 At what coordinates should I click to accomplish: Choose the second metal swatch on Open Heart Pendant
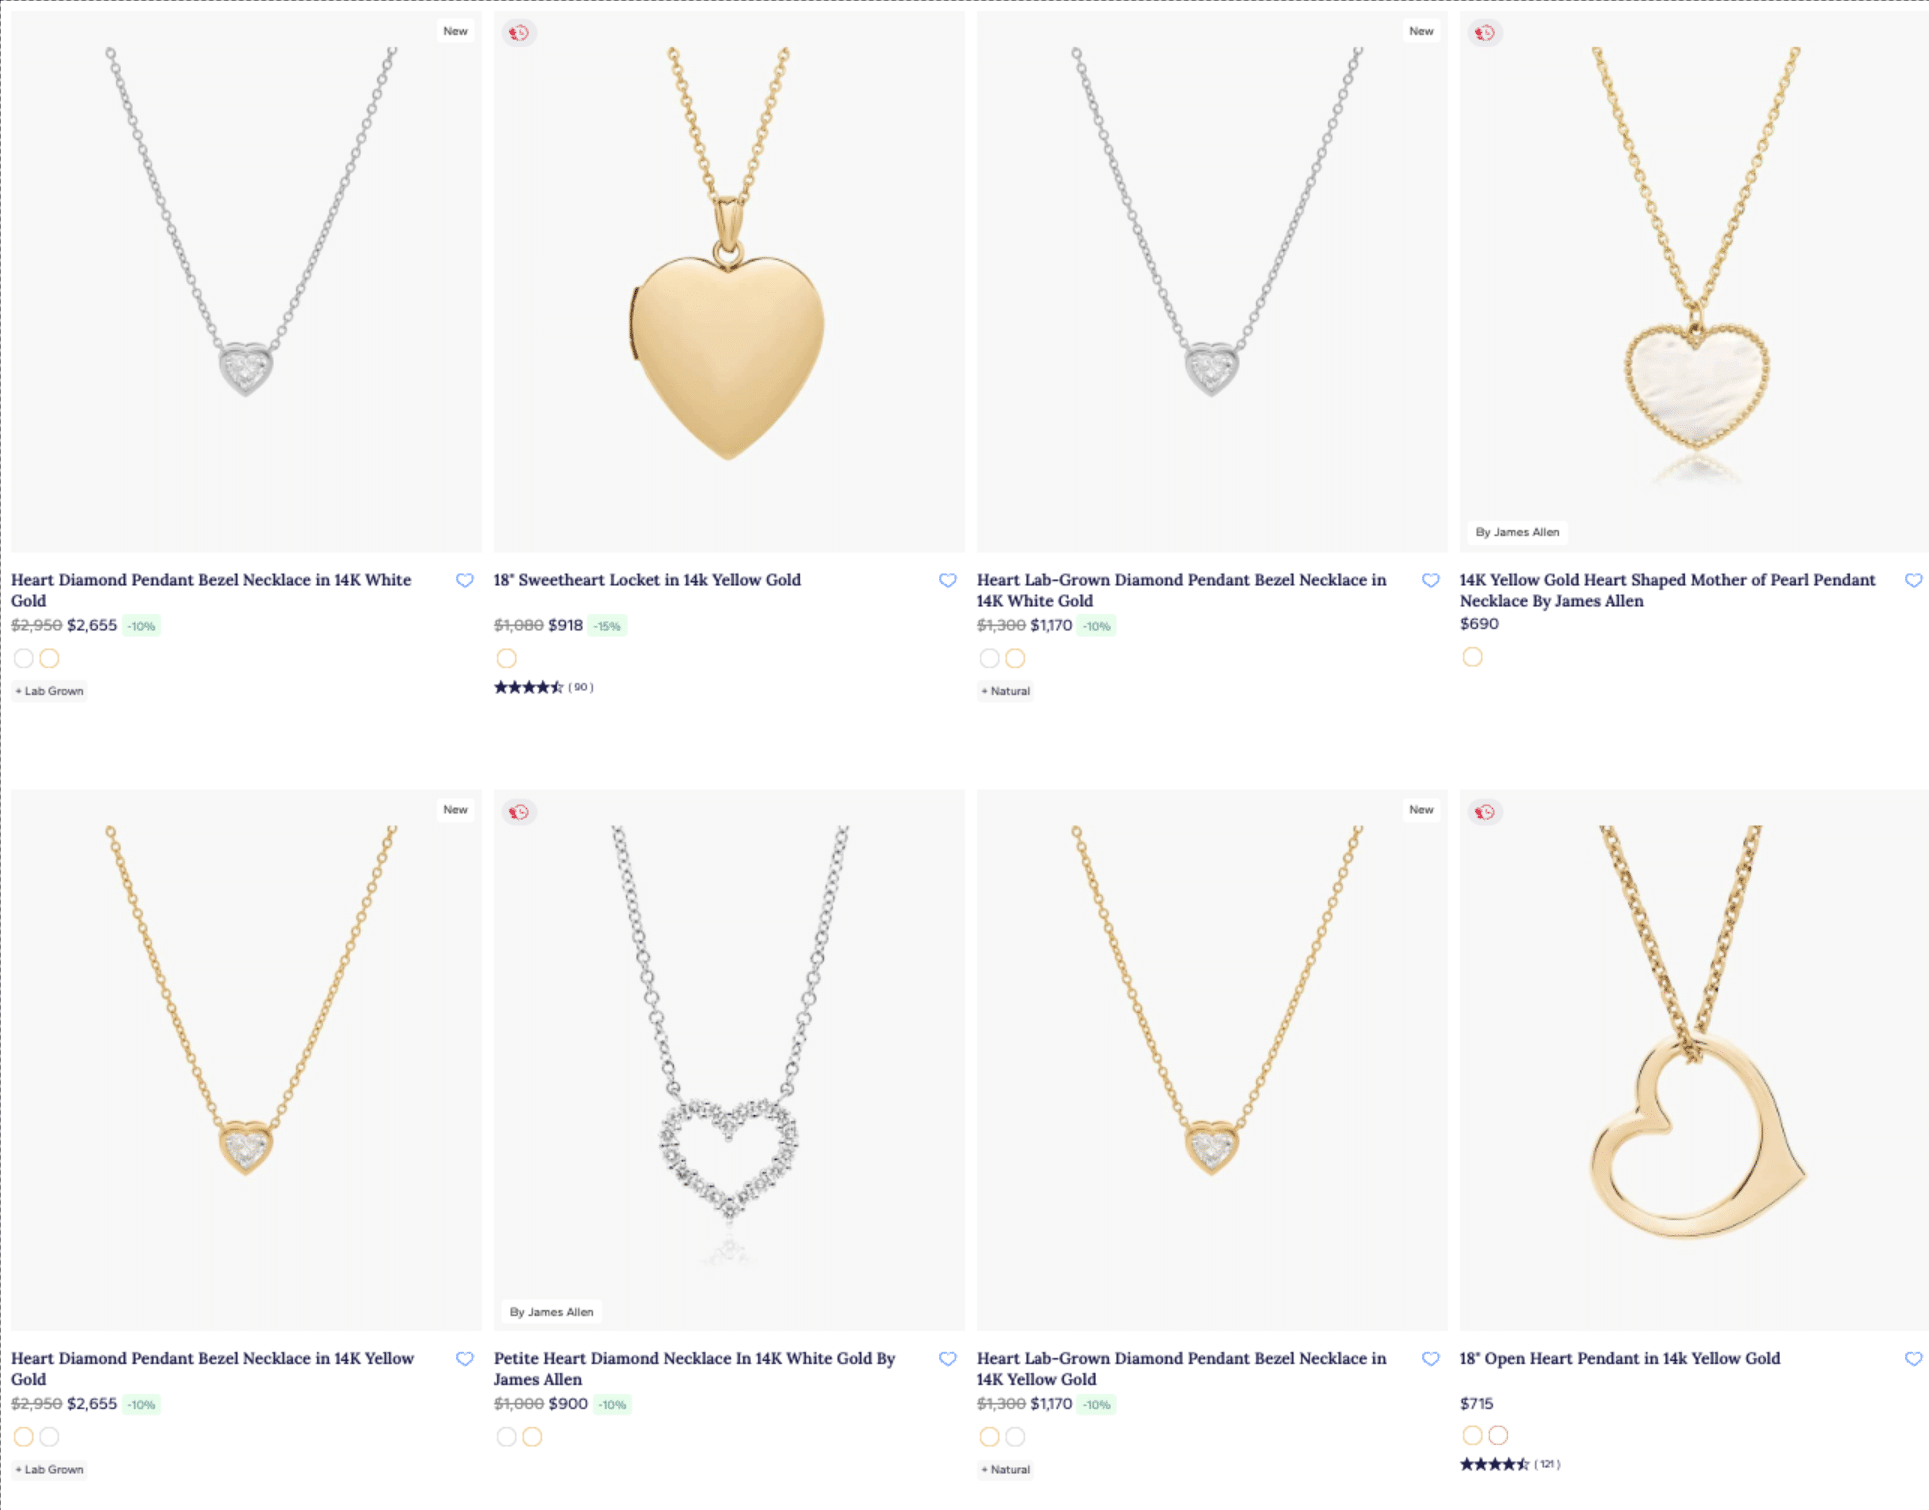coord(1498,1435)
